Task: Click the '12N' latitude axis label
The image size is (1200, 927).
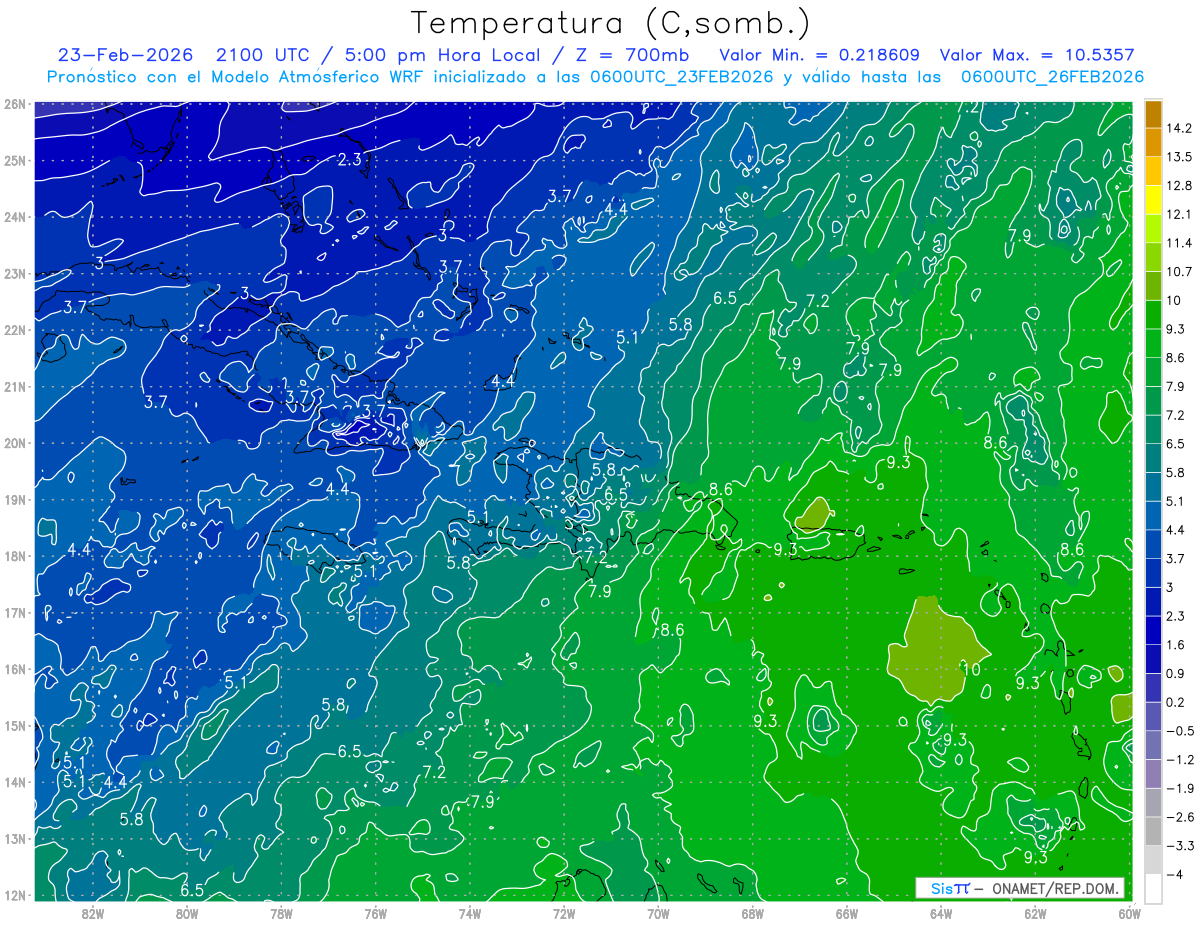Action: point(15,895)
